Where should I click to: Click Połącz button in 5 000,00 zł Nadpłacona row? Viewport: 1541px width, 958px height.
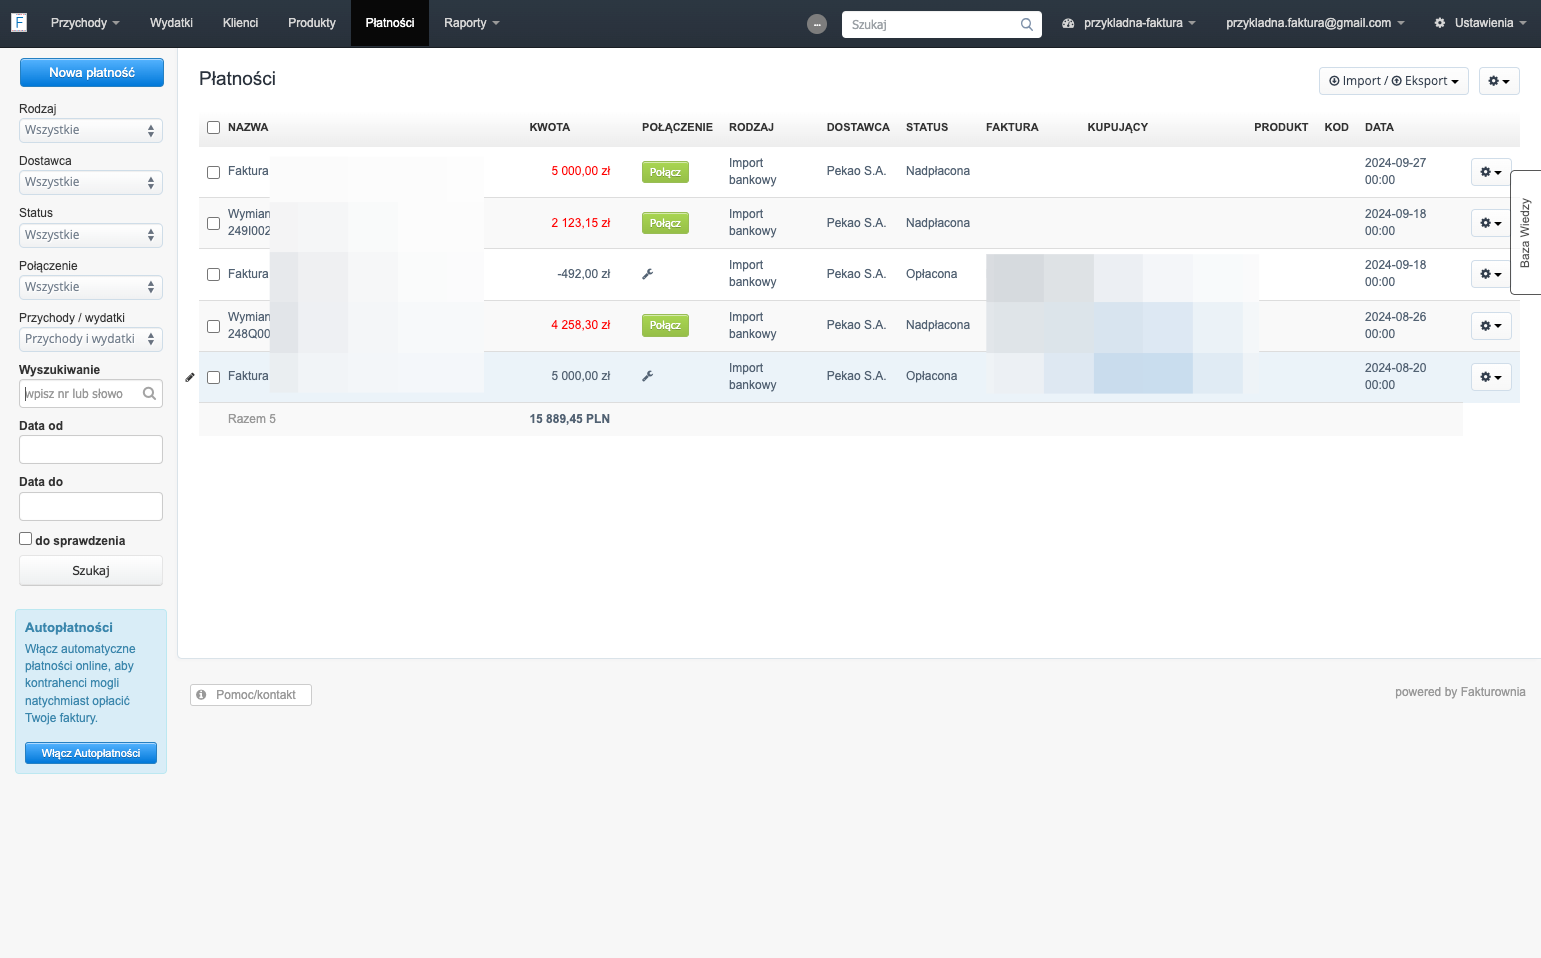(665, 172)
